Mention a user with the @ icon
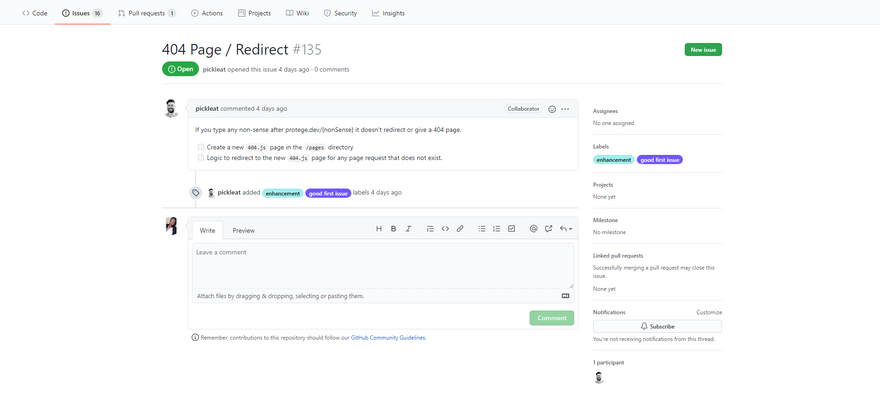Screen dimensions: 880x401 pos(534,229)
